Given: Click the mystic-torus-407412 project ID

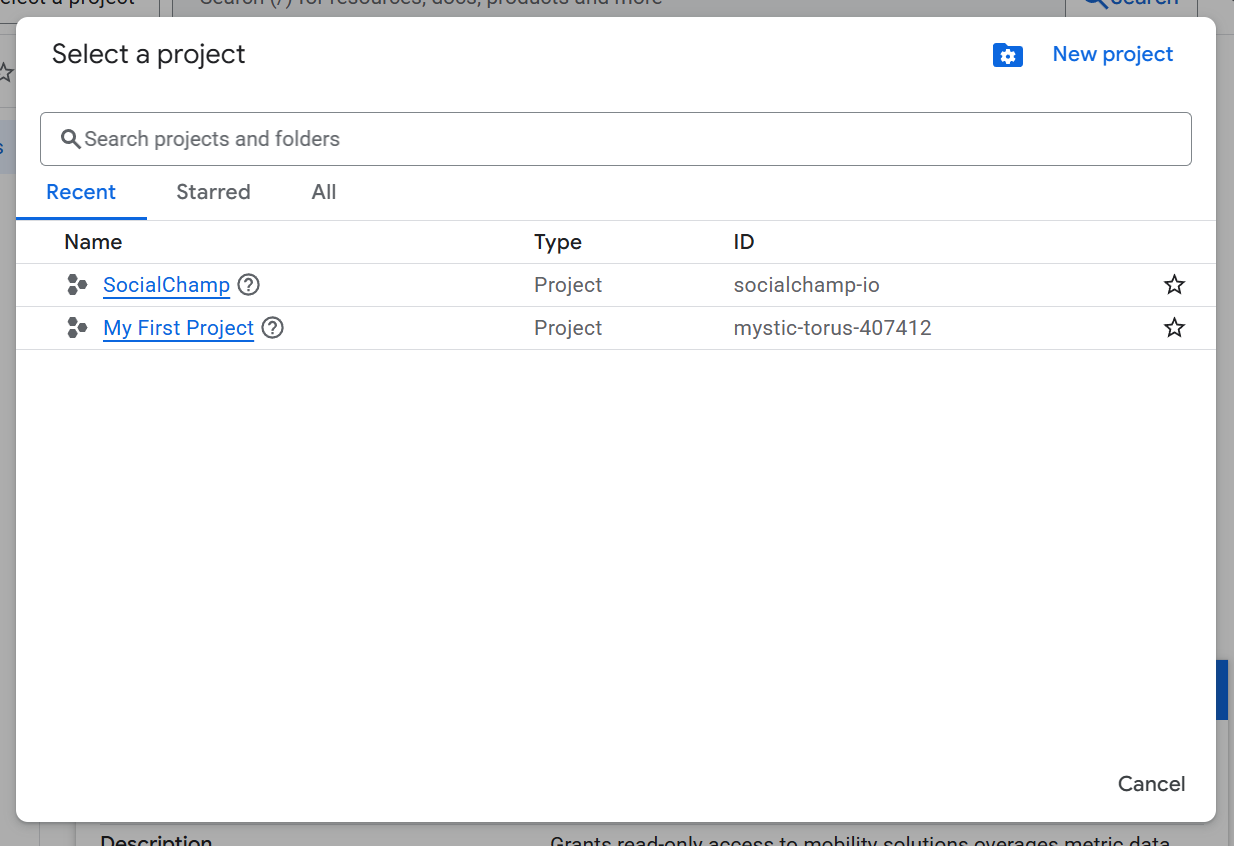Looking at the screenshot, I should (832, 328).
